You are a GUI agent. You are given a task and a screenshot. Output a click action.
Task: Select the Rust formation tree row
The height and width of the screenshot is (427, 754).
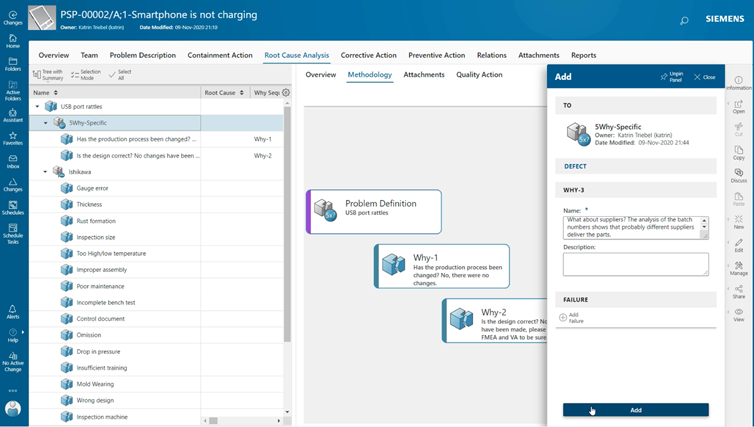pos(156,221)
